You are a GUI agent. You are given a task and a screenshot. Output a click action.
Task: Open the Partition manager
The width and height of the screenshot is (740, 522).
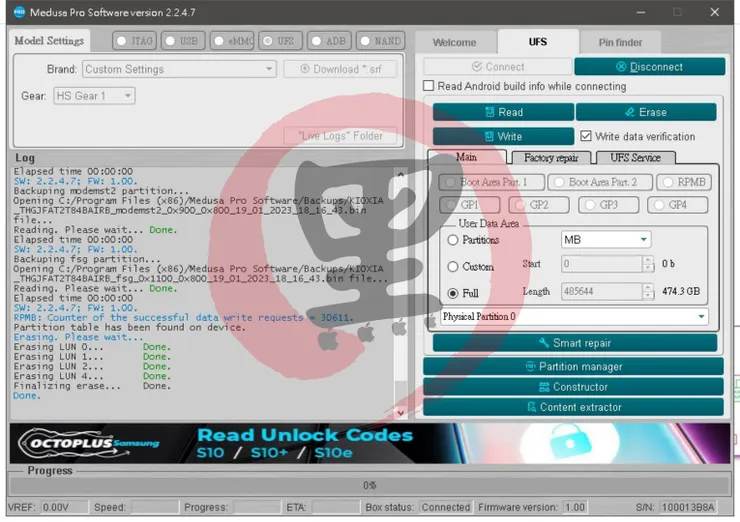coord(573,366)
